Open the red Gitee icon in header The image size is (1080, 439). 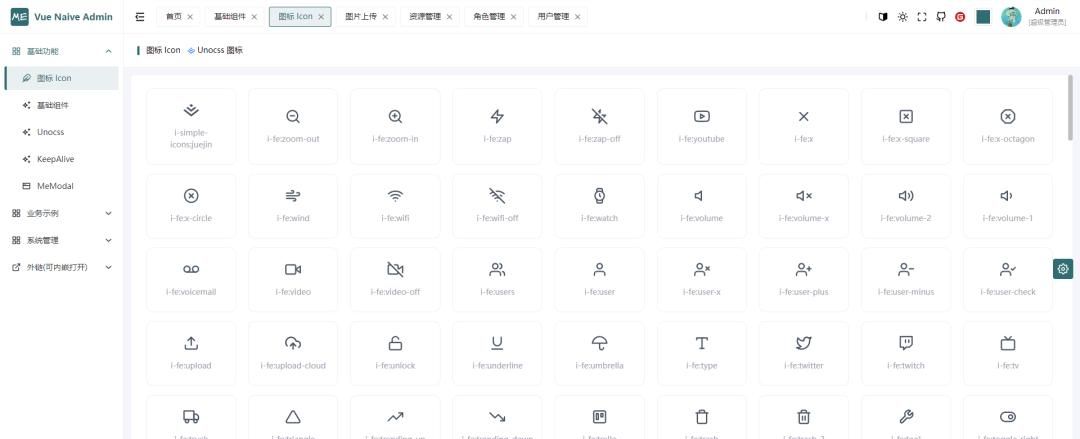960,17
